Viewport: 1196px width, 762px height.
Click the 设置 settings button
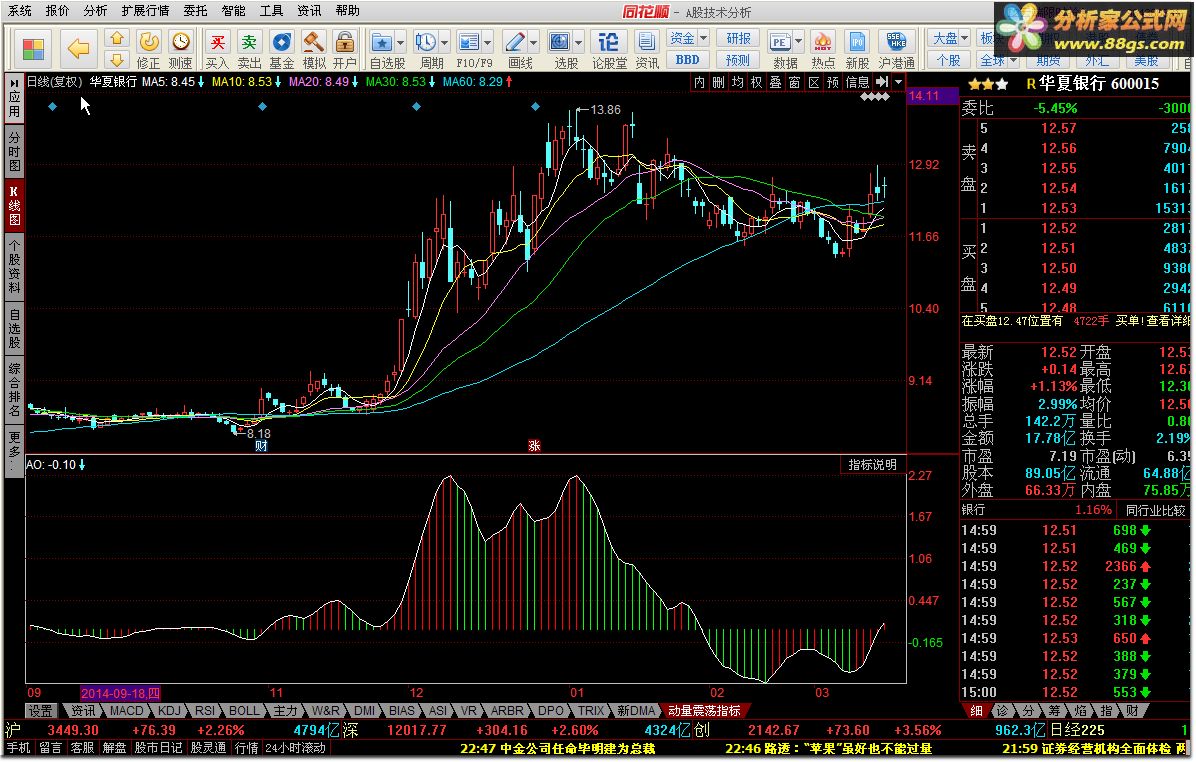pos(40,711)
